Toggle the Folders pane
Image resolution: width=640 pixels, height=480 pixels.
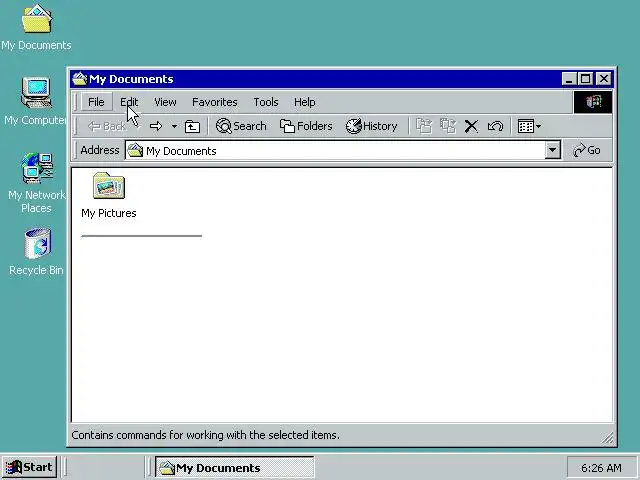pyautogui.click(x=306, y=126)
